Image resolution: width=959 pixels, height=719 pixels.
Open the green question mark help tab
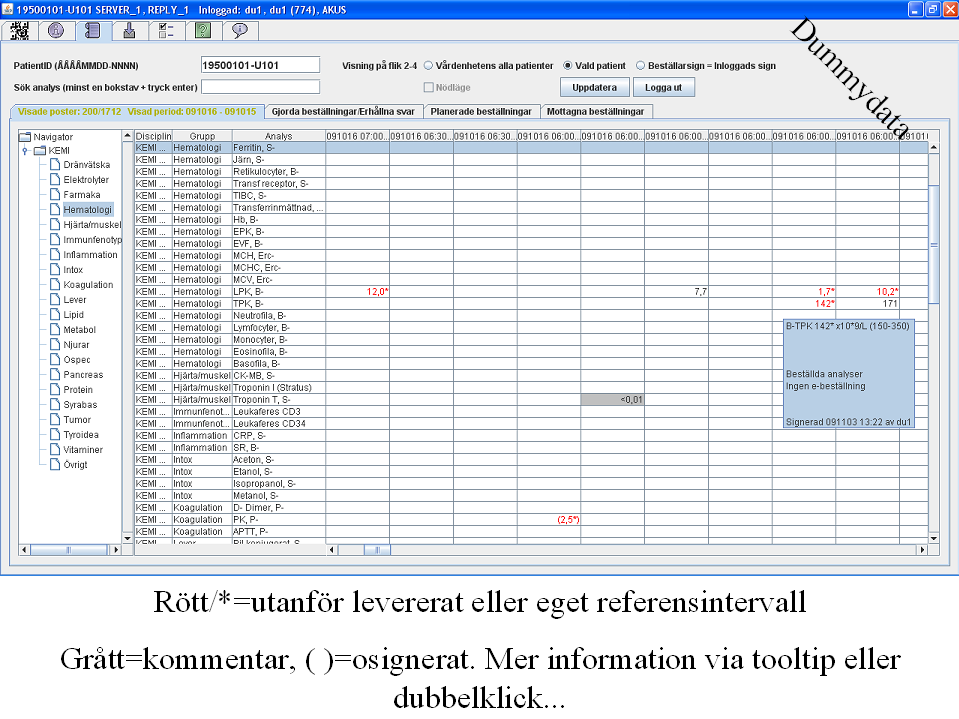coord(203,31)
